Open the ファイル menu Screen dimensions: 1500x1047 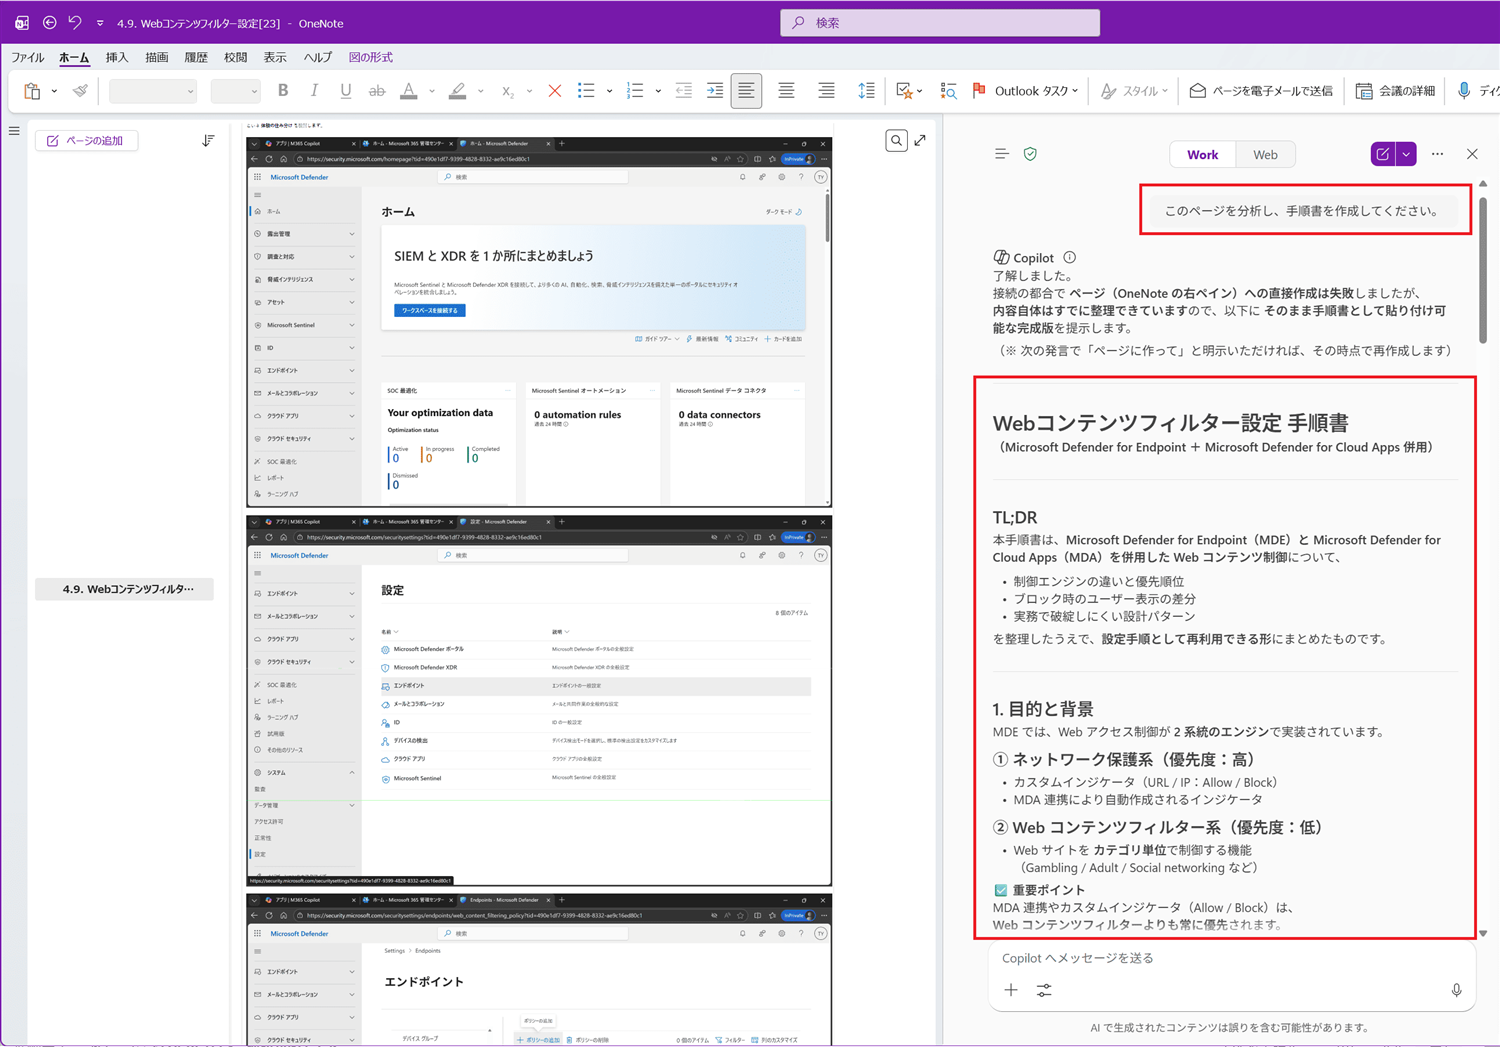[28, 58]
